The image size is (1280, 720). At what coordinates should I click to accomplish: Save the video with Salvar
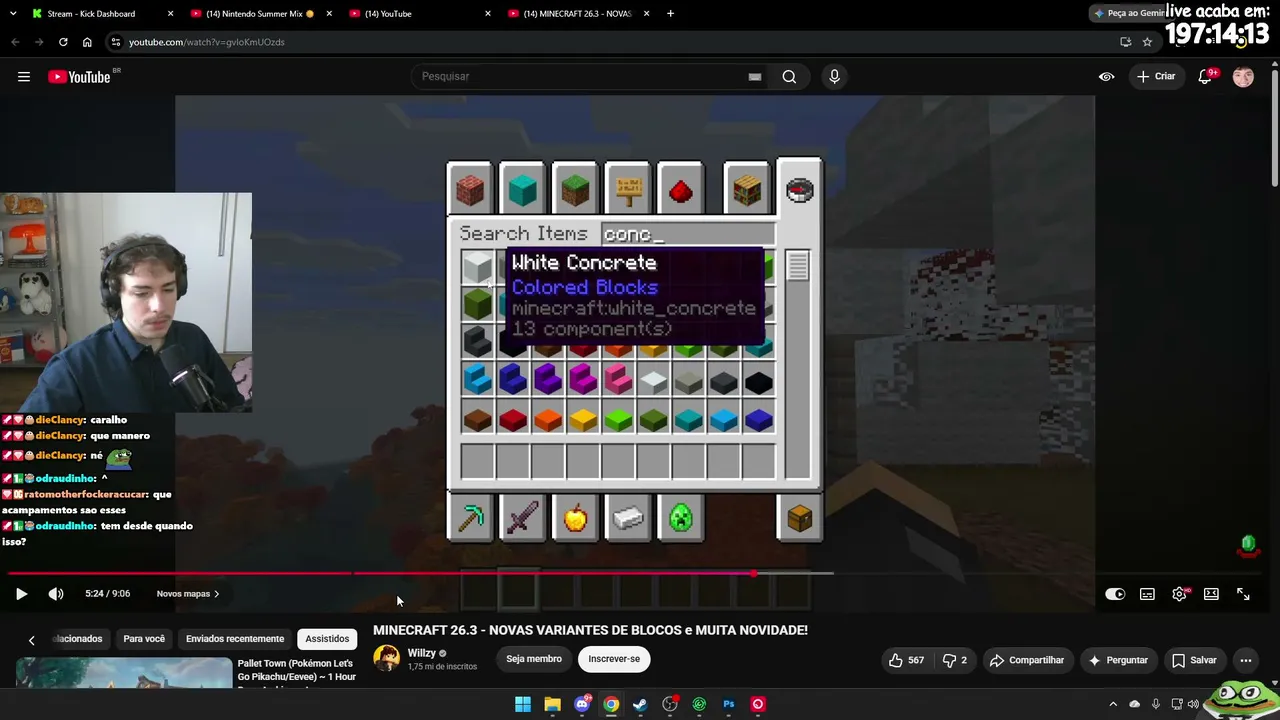[1194, 660]
